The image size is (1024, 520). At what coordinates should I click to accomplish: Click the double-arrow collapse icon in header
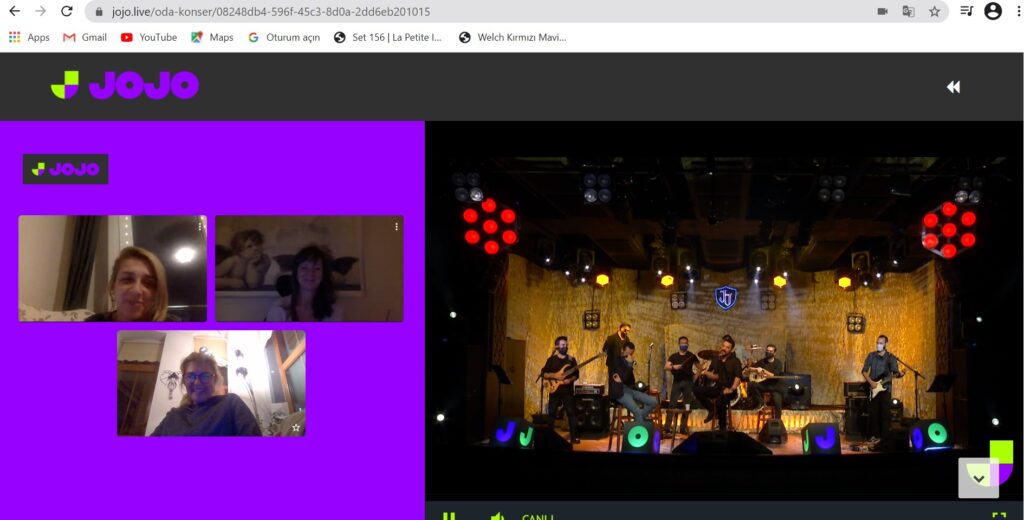(x=953, y=87)
